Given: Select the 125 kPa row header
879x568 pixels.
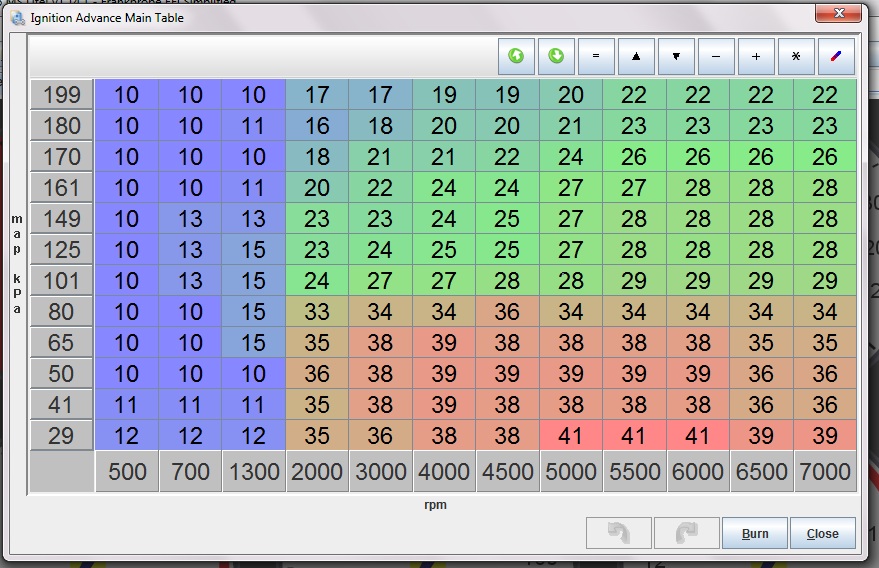Looking at the screenshot, I should (61, 250).
